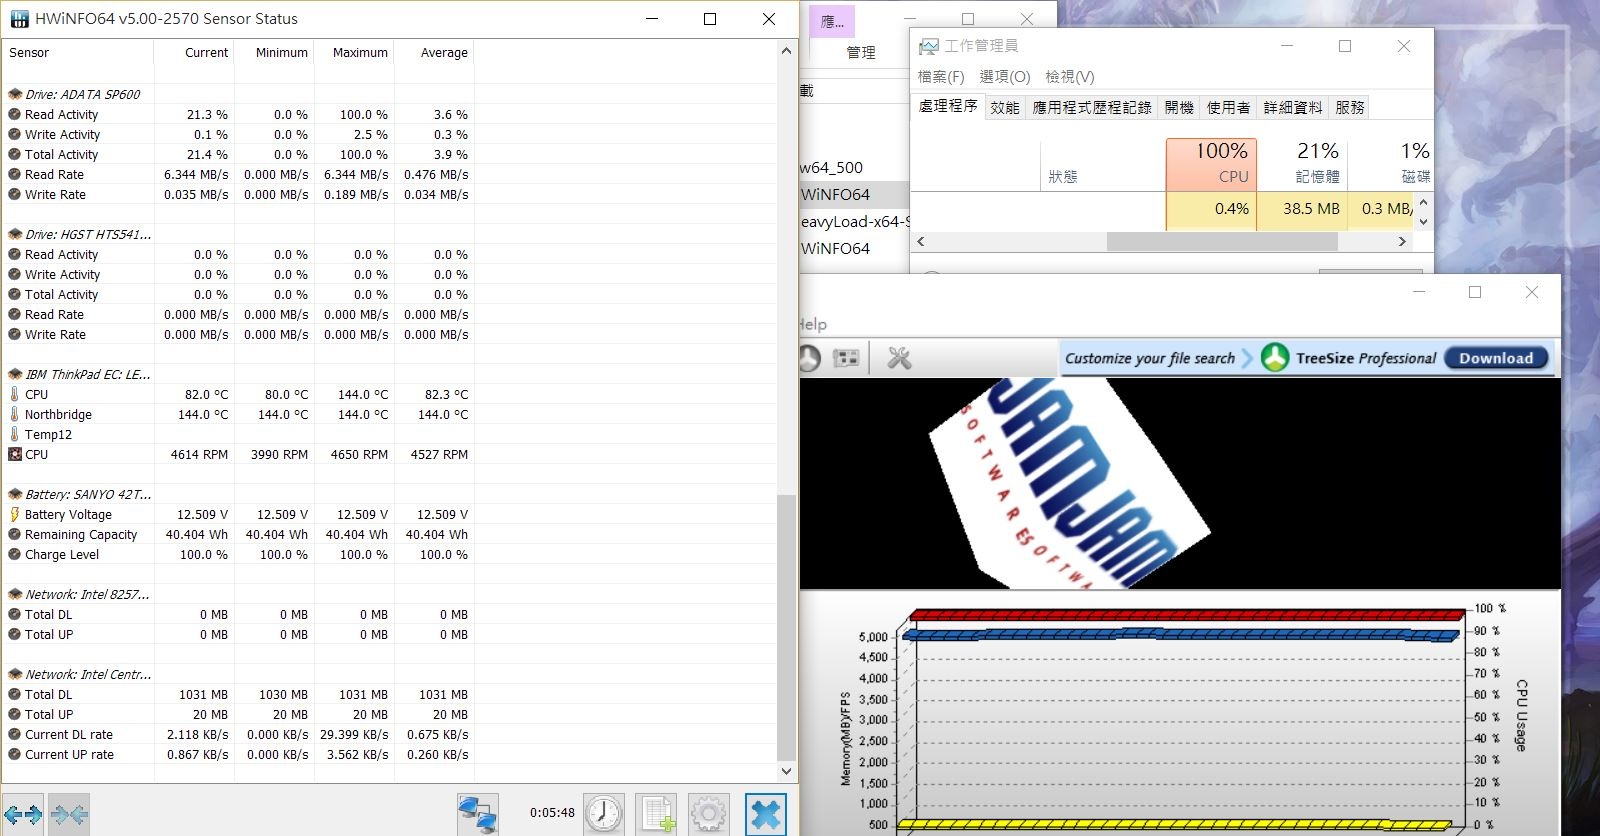Sort by the 21% 記憶體 column header

(1302, 163)
